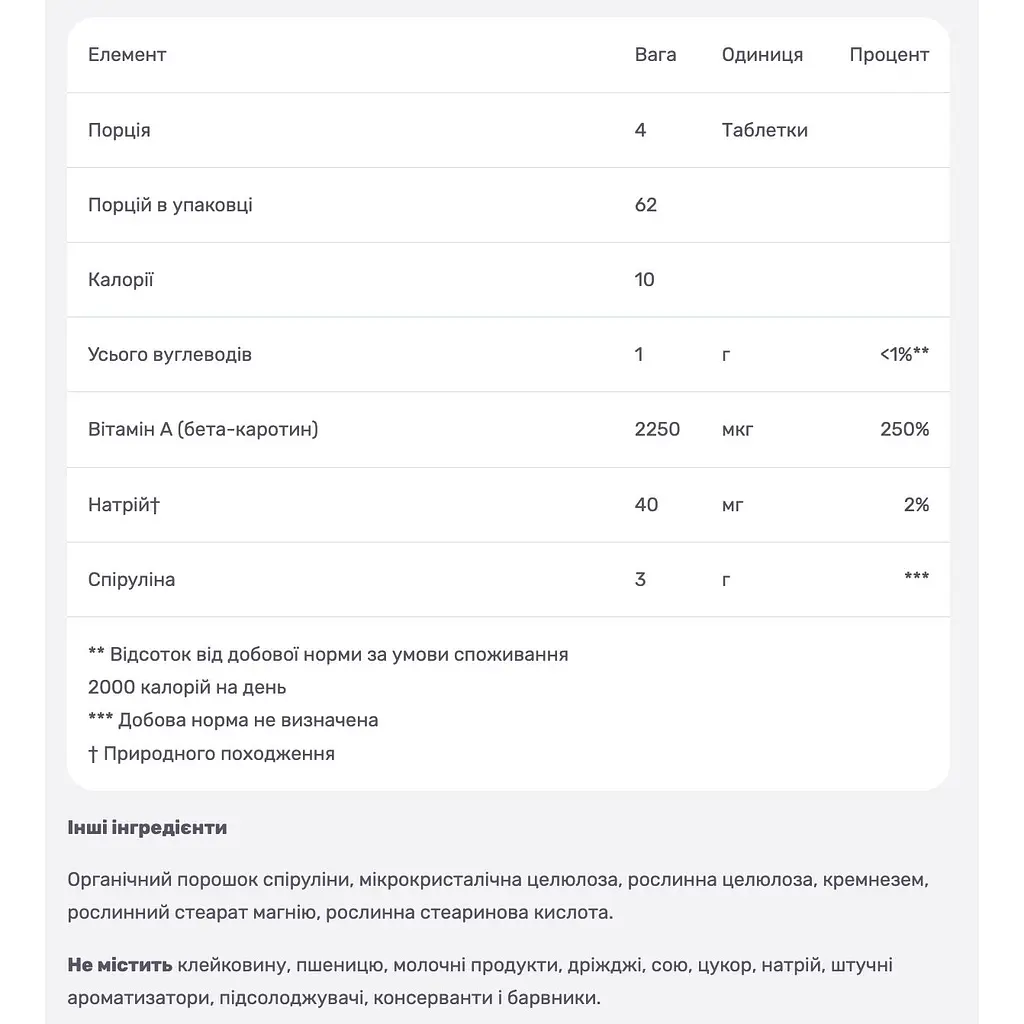The width and height of the screenshot is (1024, 1024).
Task: Click the Спіруліна row label
Action: coord(132,580)
